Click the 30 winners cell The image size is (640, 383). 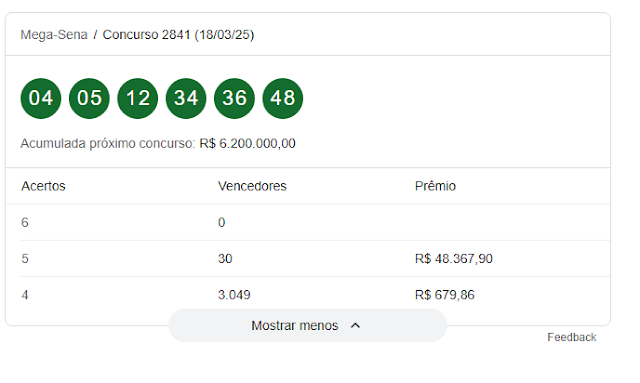[225, 259]
